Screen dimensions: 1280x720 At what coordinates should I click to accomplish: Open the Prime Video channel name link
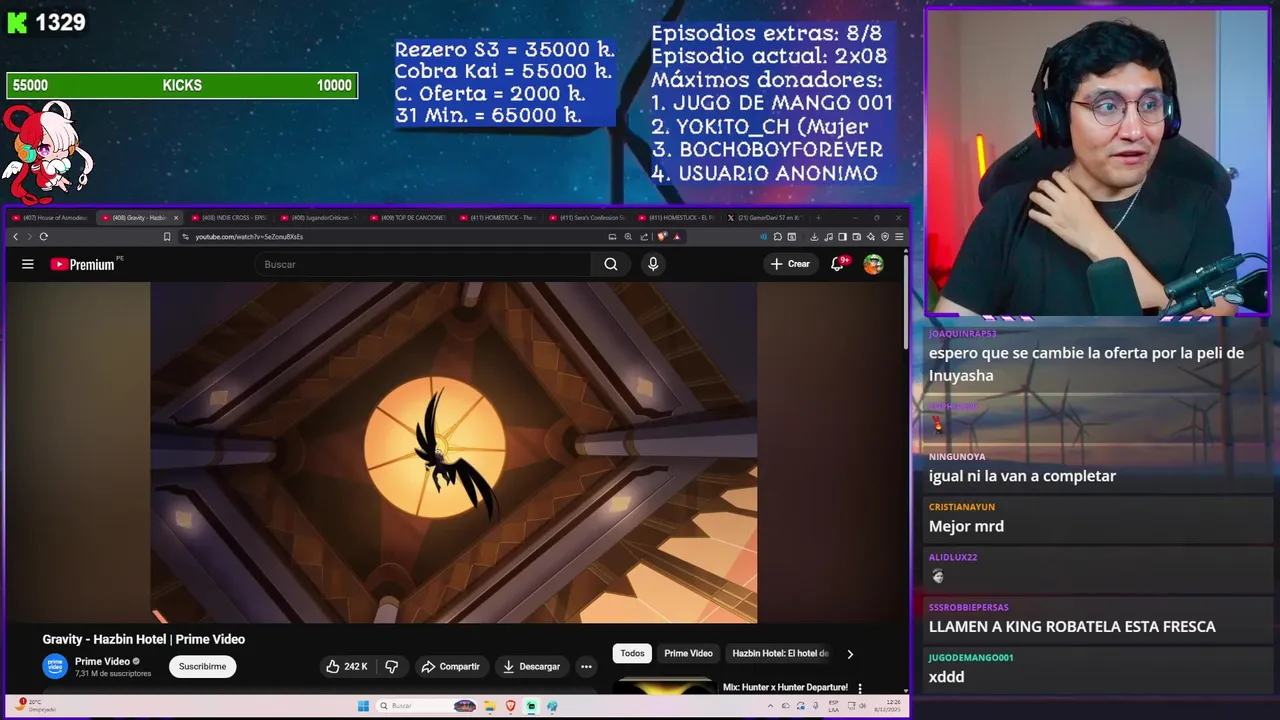tap(102, 661)
